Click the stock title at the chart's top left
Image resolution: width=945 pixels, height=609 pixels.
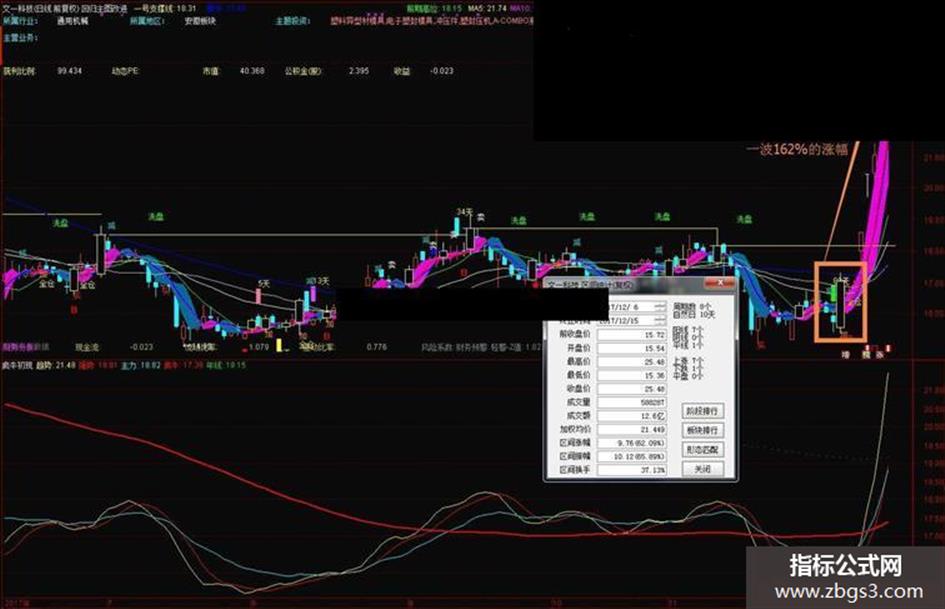[64, 8]
